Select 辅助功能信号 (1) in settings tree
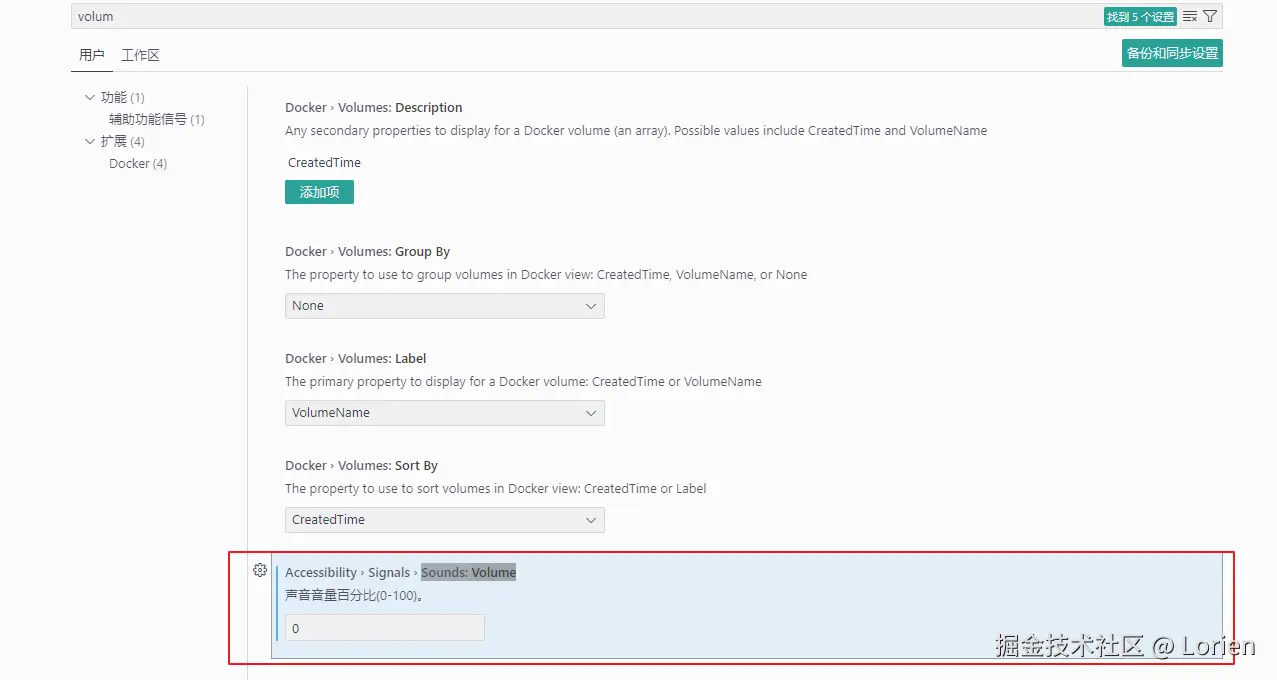The image size is (1277, 680). point(157,119)
